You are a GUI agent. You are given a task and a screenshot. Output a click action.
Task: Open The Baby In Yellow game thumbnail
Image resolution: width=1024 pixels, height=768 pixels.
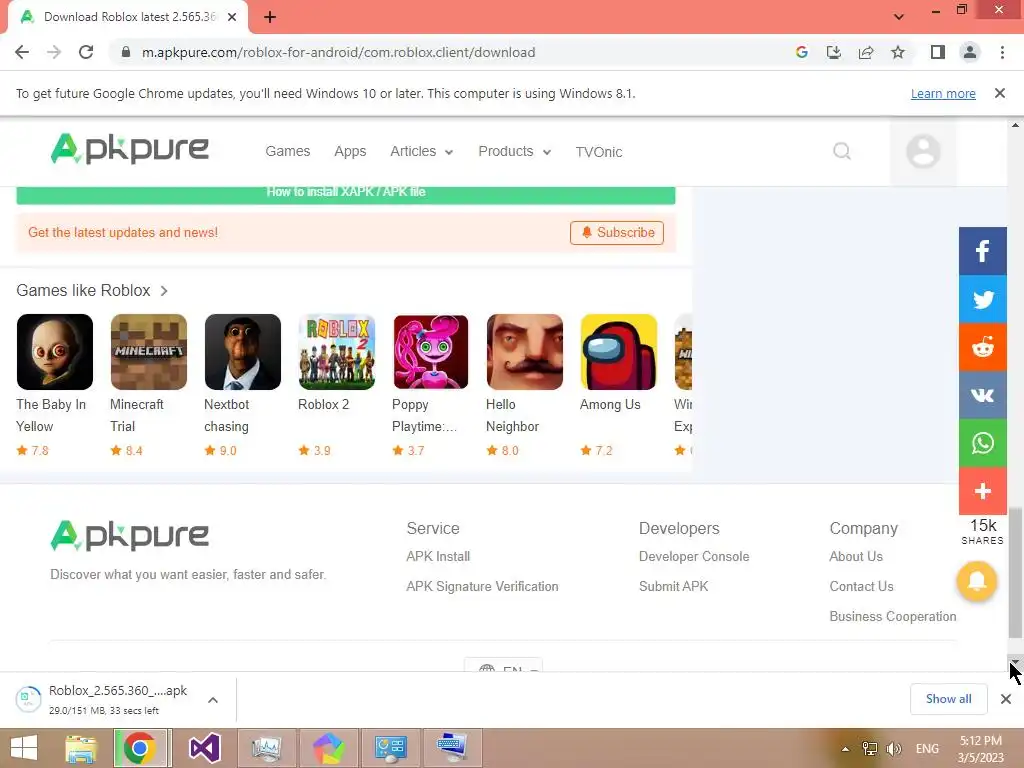[x=55, y=352]
